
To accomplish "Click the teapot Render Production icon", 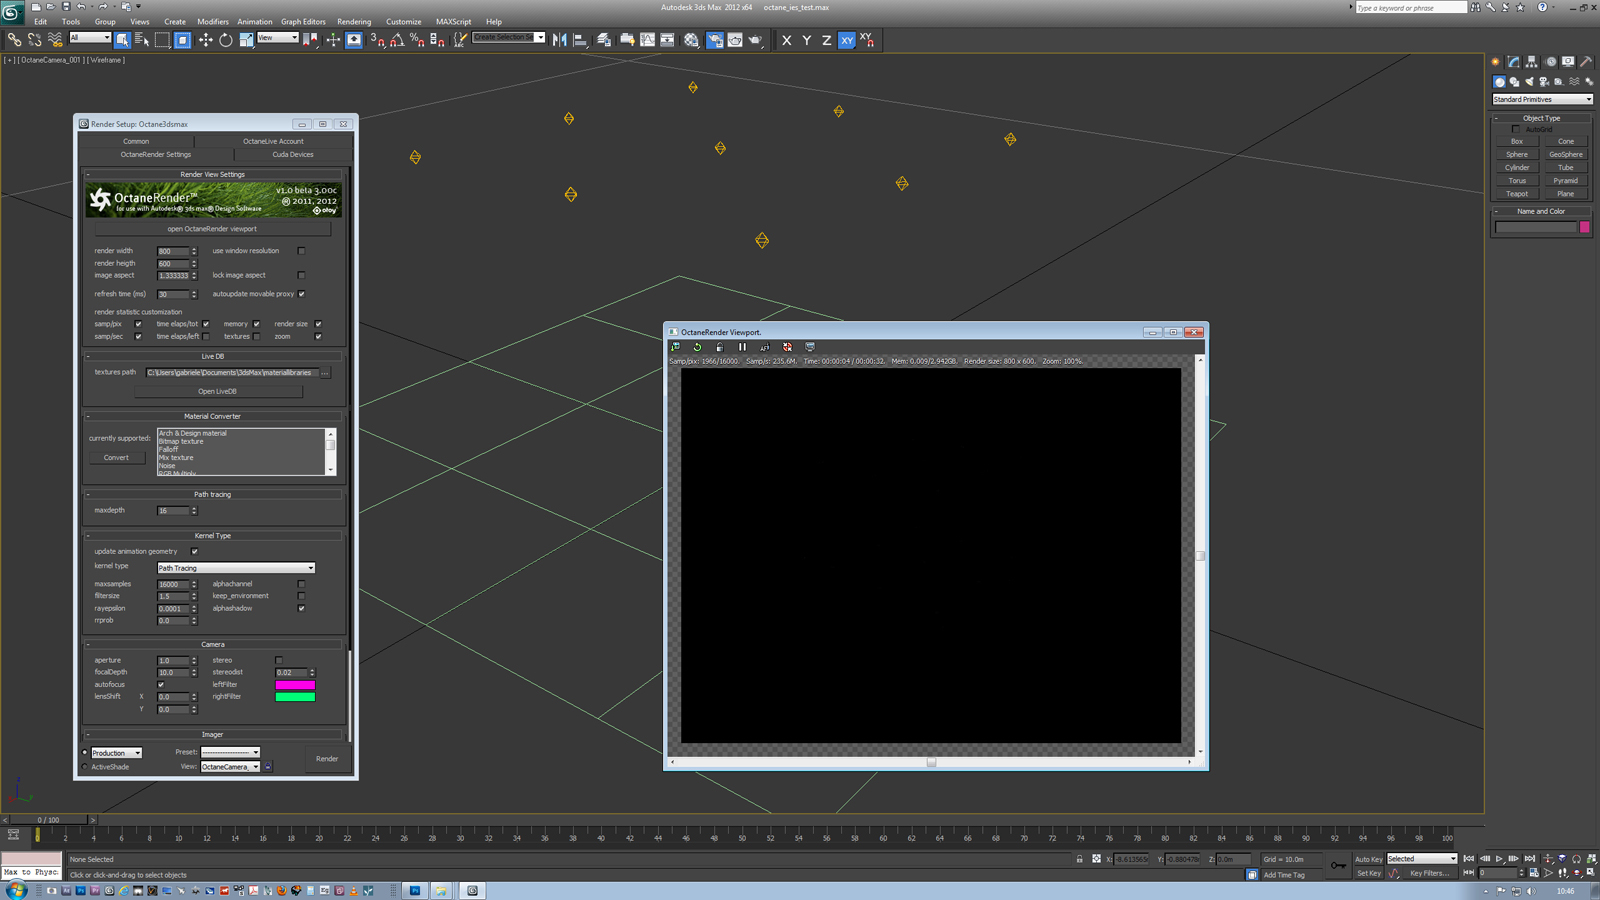I will 755,40.
